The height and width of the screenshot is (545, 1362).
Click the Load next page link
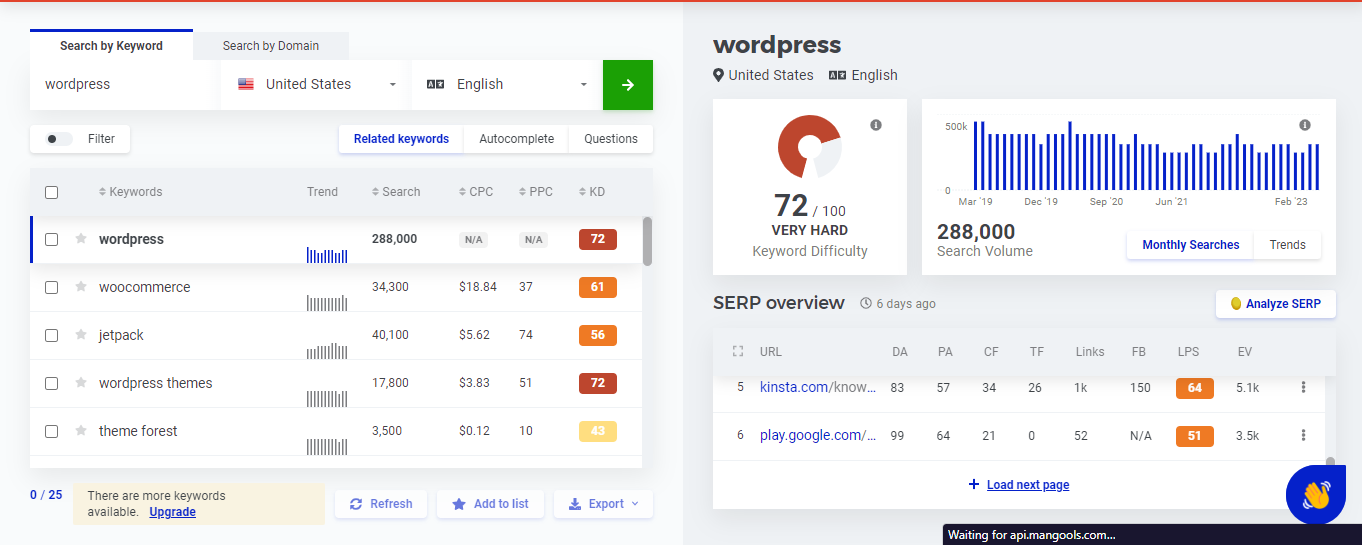tap(1027, 485)
